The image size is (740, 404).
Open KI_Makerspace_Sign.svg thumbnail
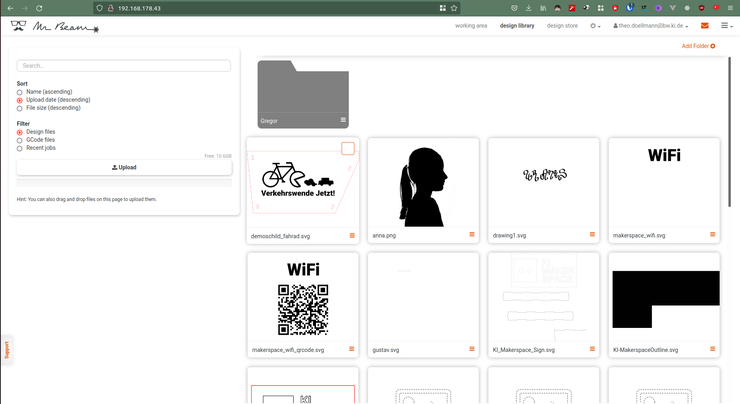click(x=544, y=297)
